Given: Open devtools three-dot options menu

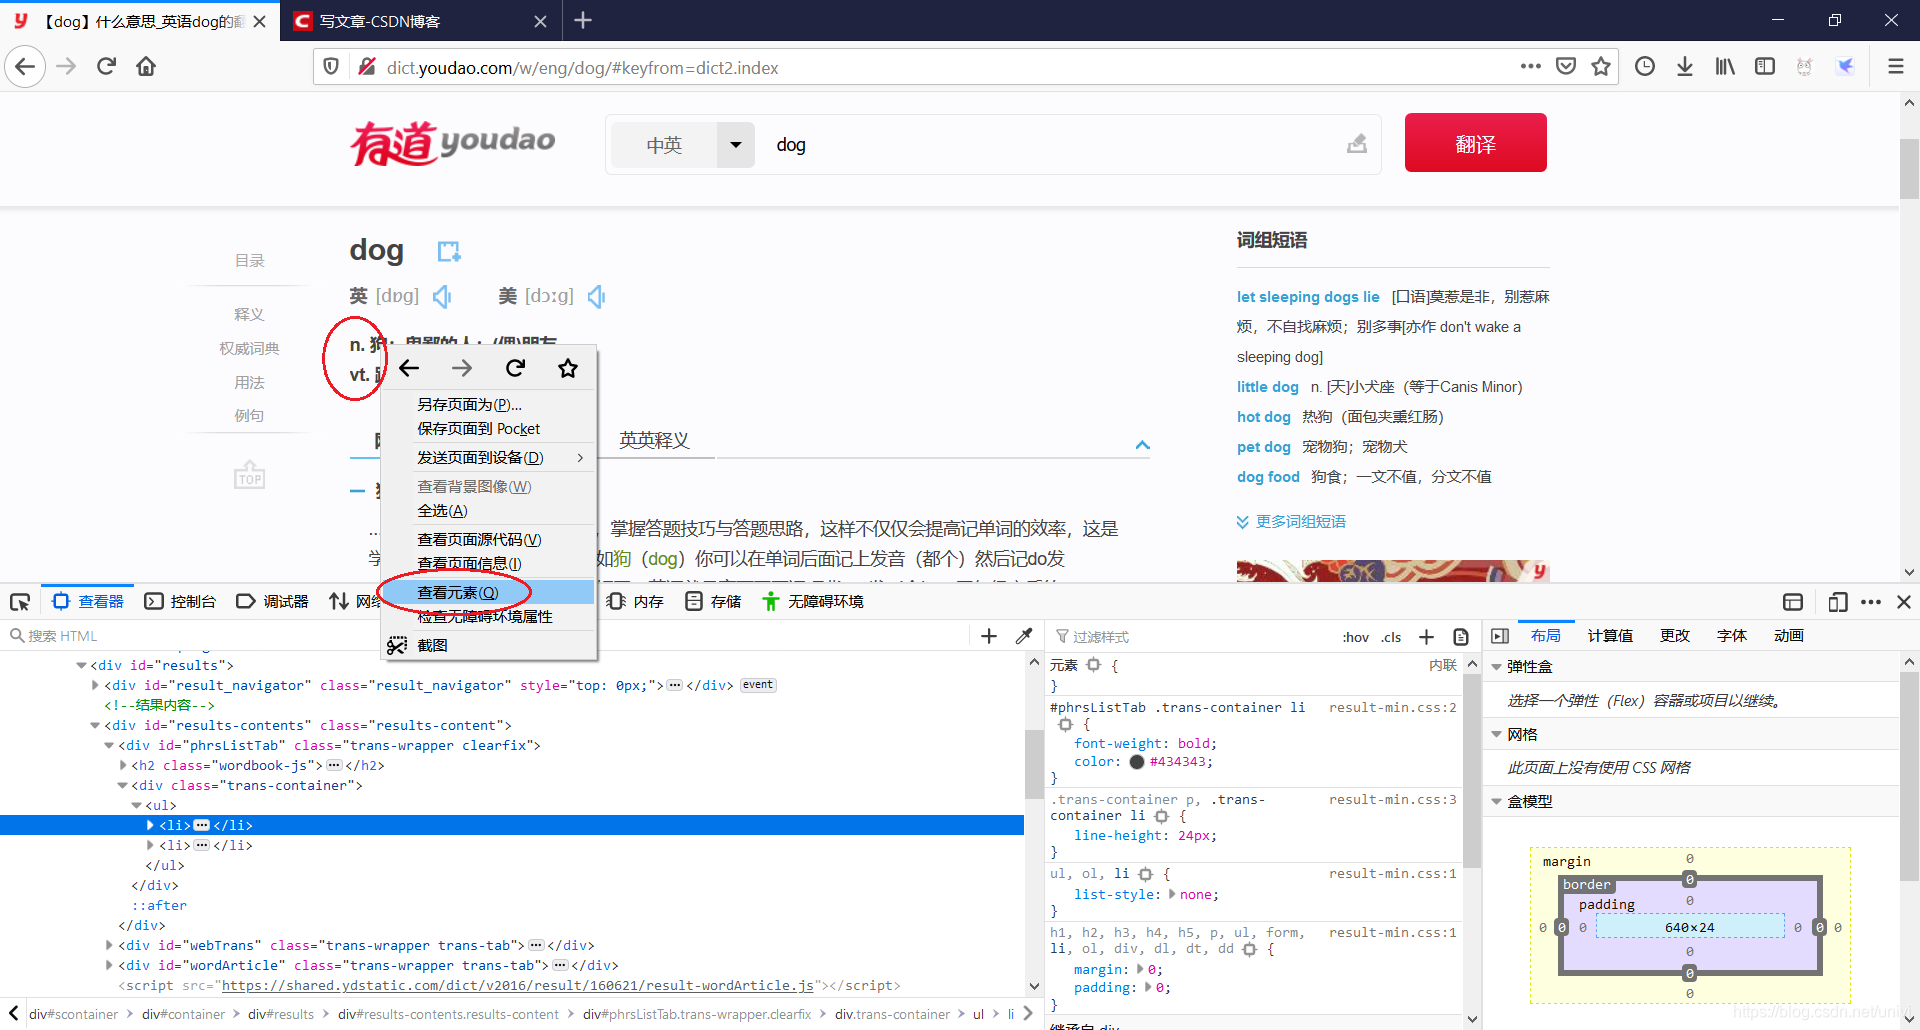Looking at the screenshot, I should point(1871,602).
